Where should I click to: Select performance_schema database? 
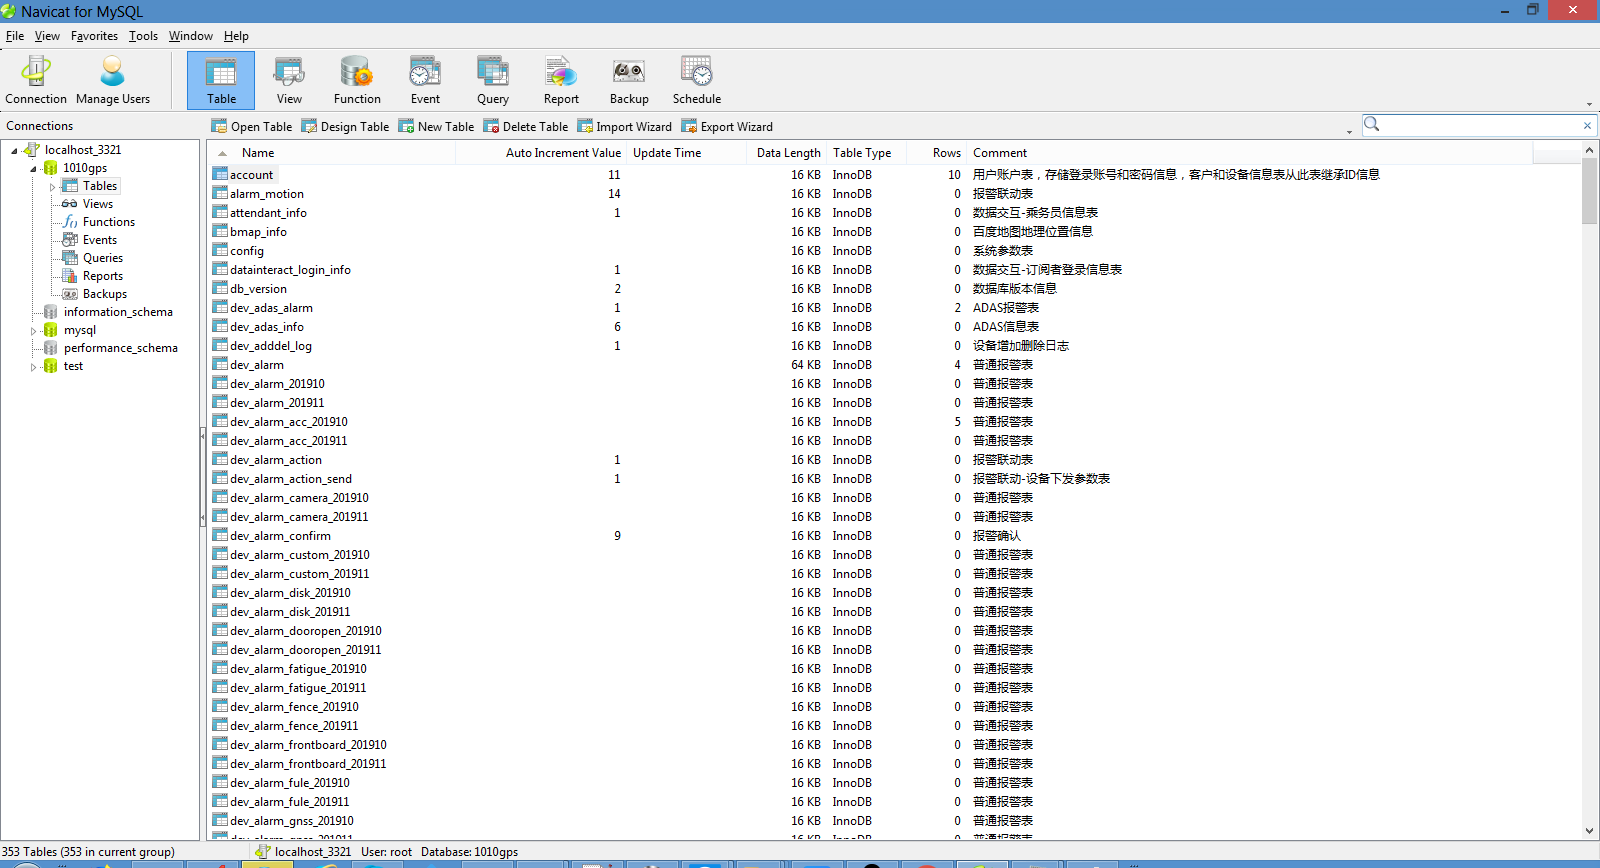pyautogui.click(x=120, y=348)
